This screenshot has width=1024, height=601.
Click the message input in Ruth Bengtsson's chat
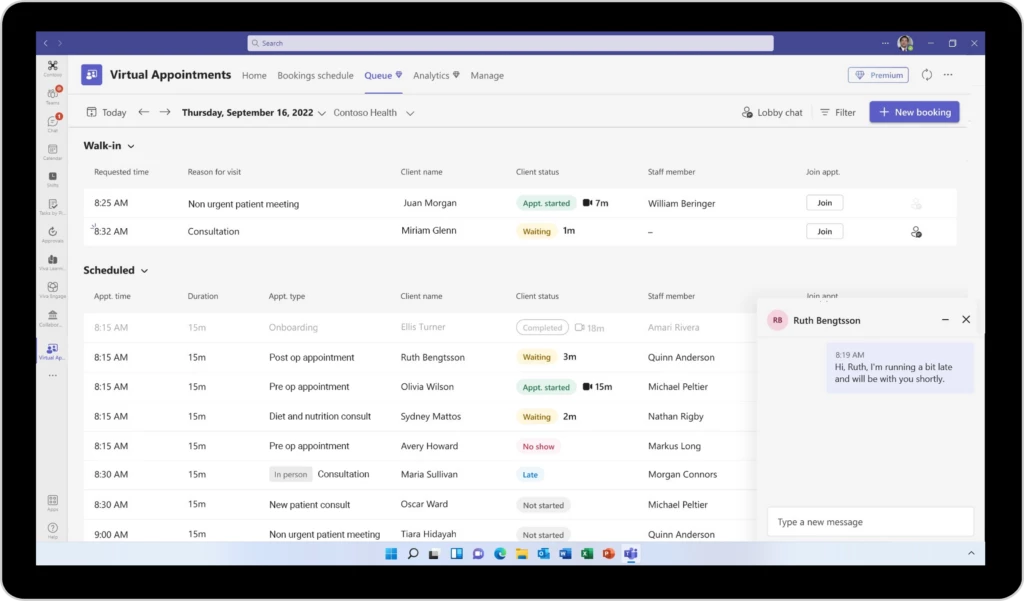pos(869,521)
